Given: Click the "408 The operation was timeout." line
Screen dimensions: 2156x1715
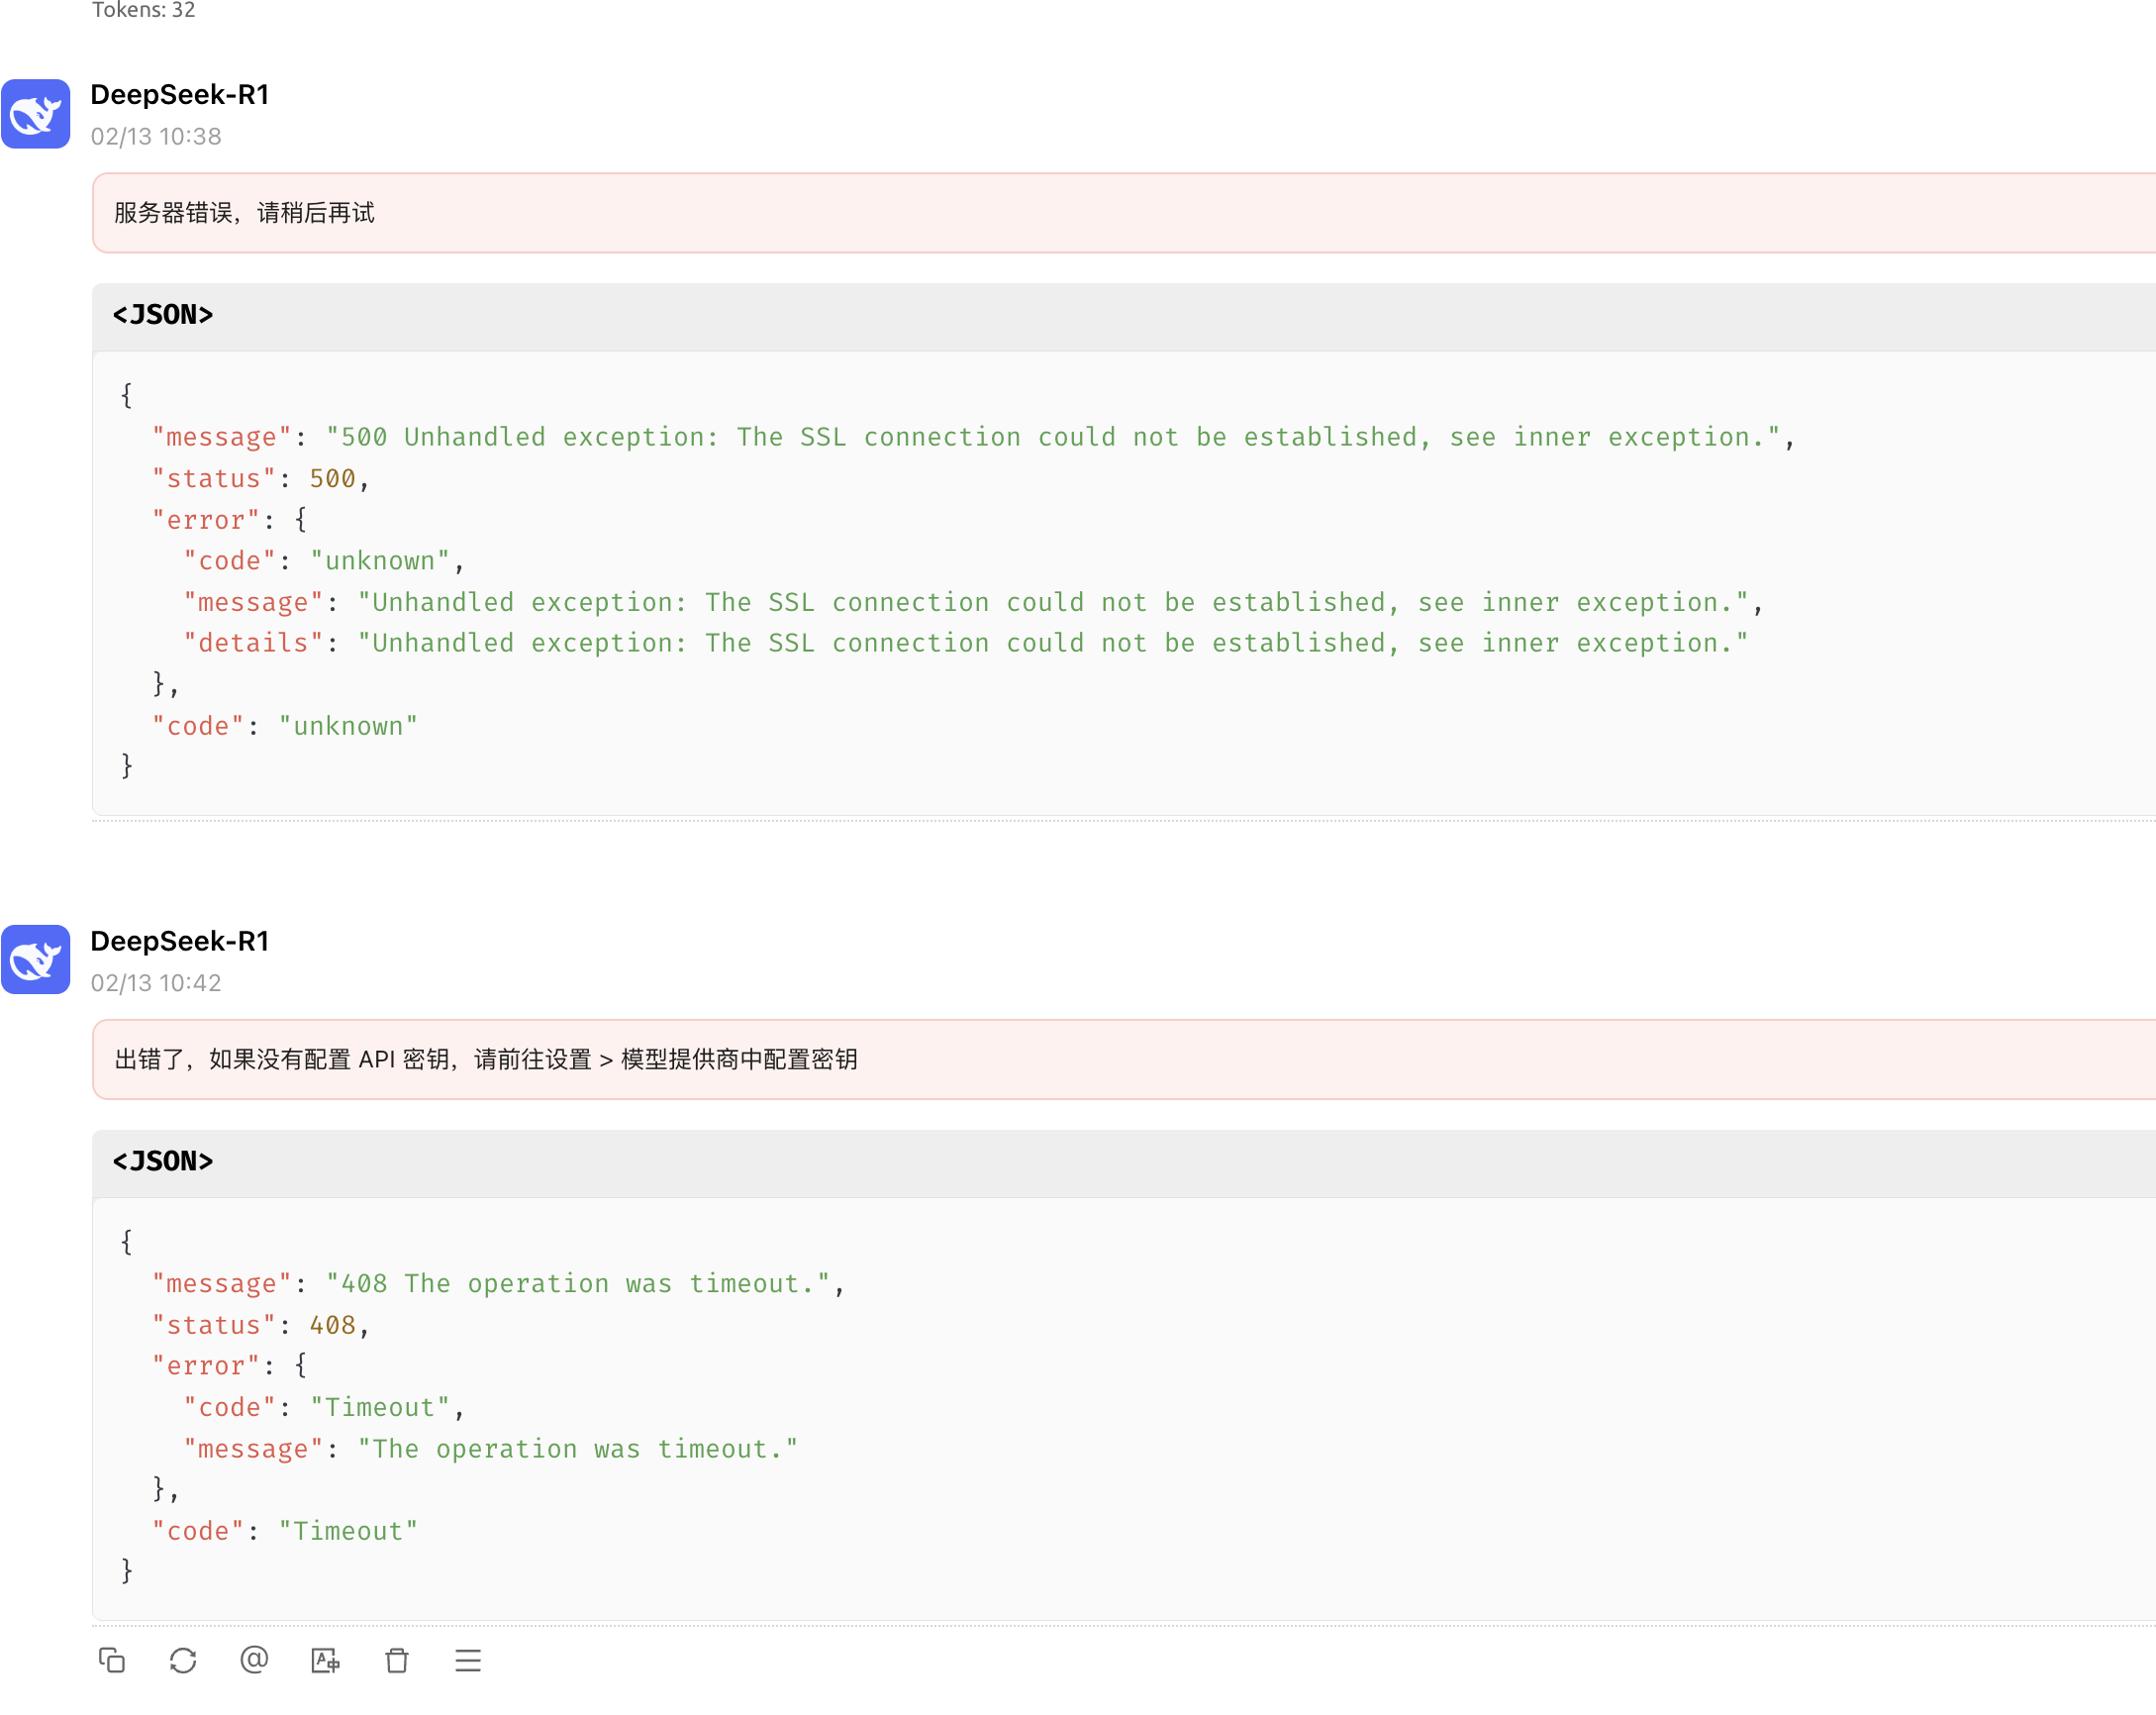Looking at the screenshot, I should coord(498,1284).
